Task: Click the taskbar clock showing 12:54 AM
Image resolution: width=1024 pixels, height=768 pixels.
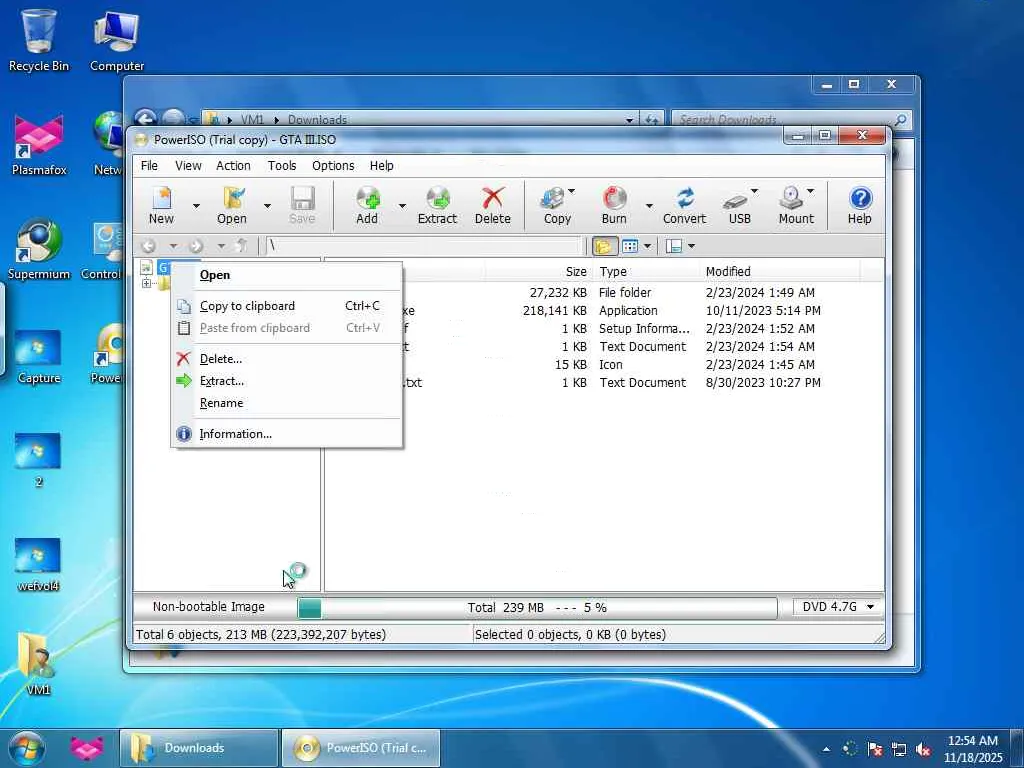Action: coord(973,748)
